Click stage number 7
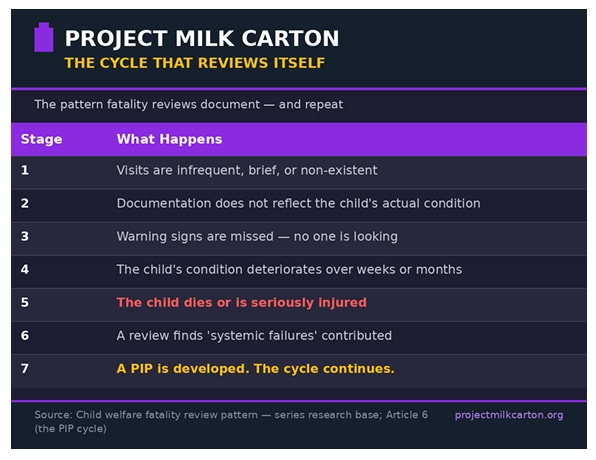The image size is (596, 460). click(25, 369)
